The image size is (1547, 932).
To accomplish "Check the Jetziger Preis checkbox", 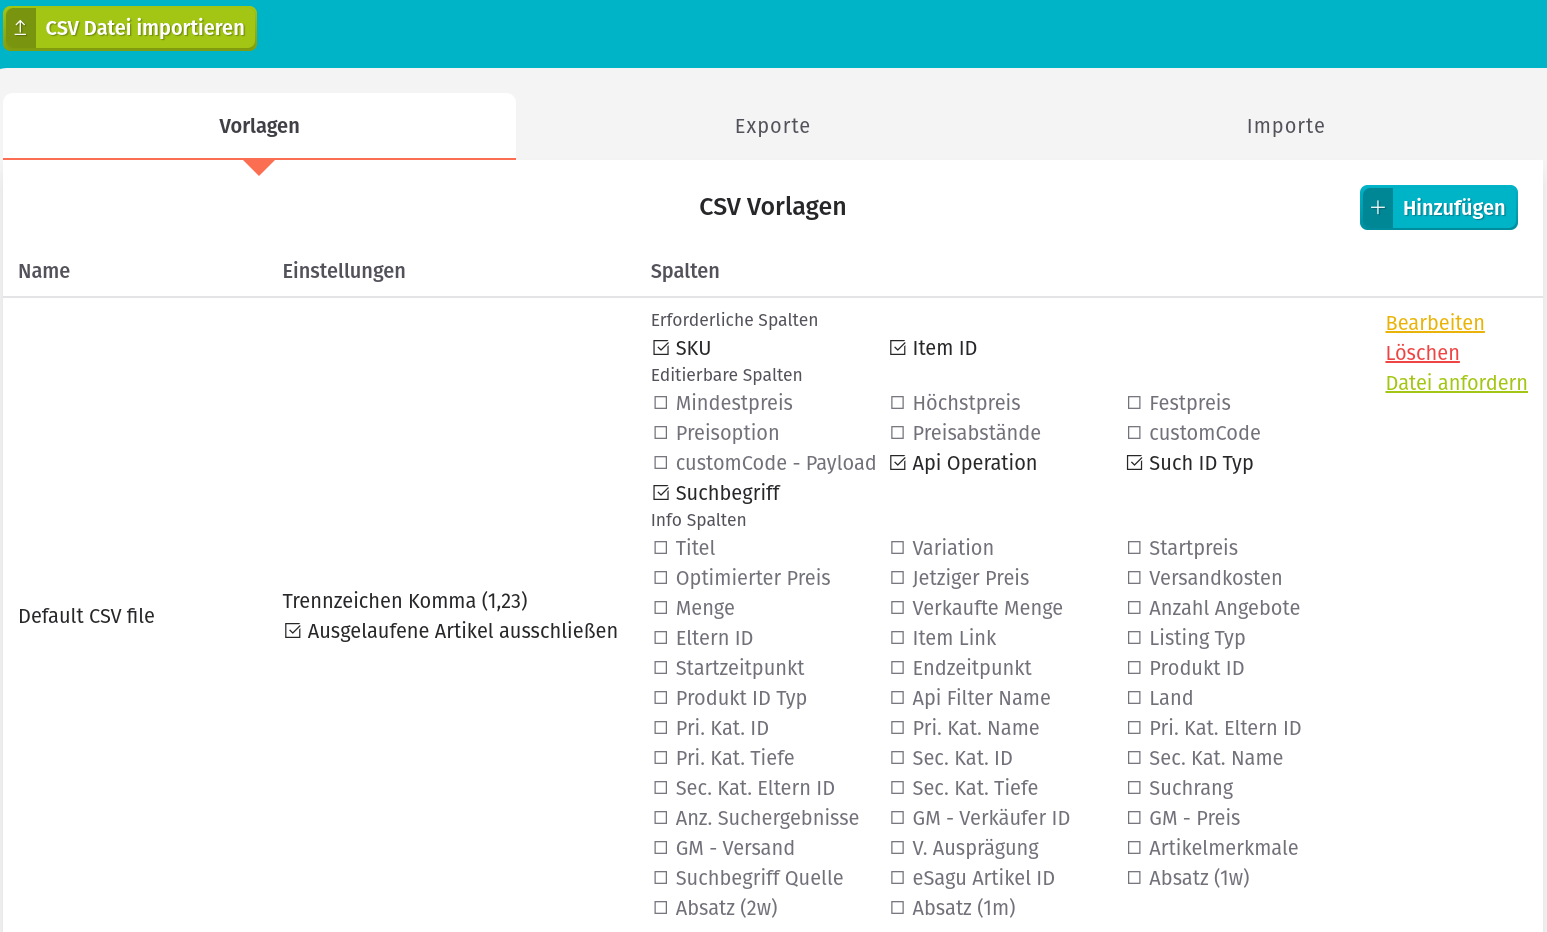I will click(x=898, y=578).
